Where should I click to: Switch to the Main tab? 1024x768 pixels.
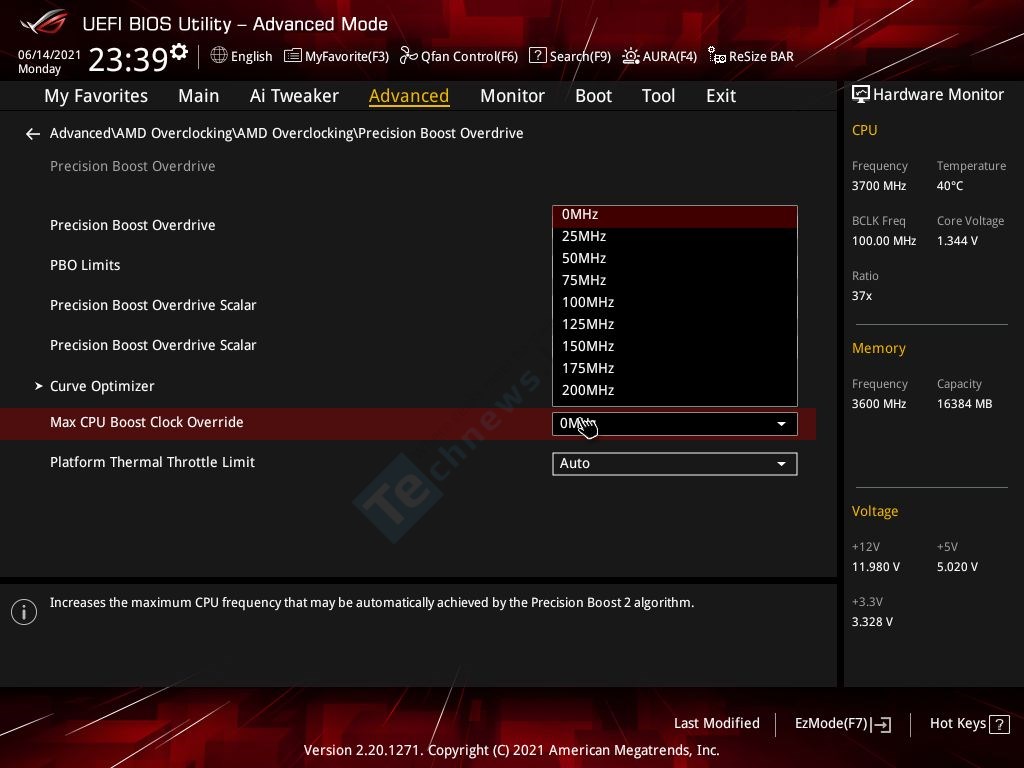199,96
